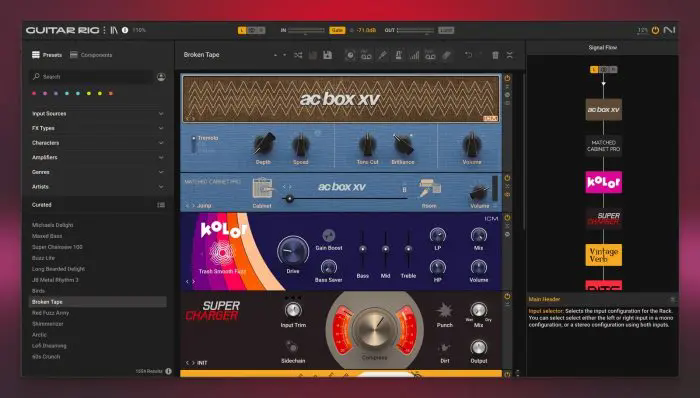Open the Metronome tool
The image size is (700, 398).
pos(398,55)
